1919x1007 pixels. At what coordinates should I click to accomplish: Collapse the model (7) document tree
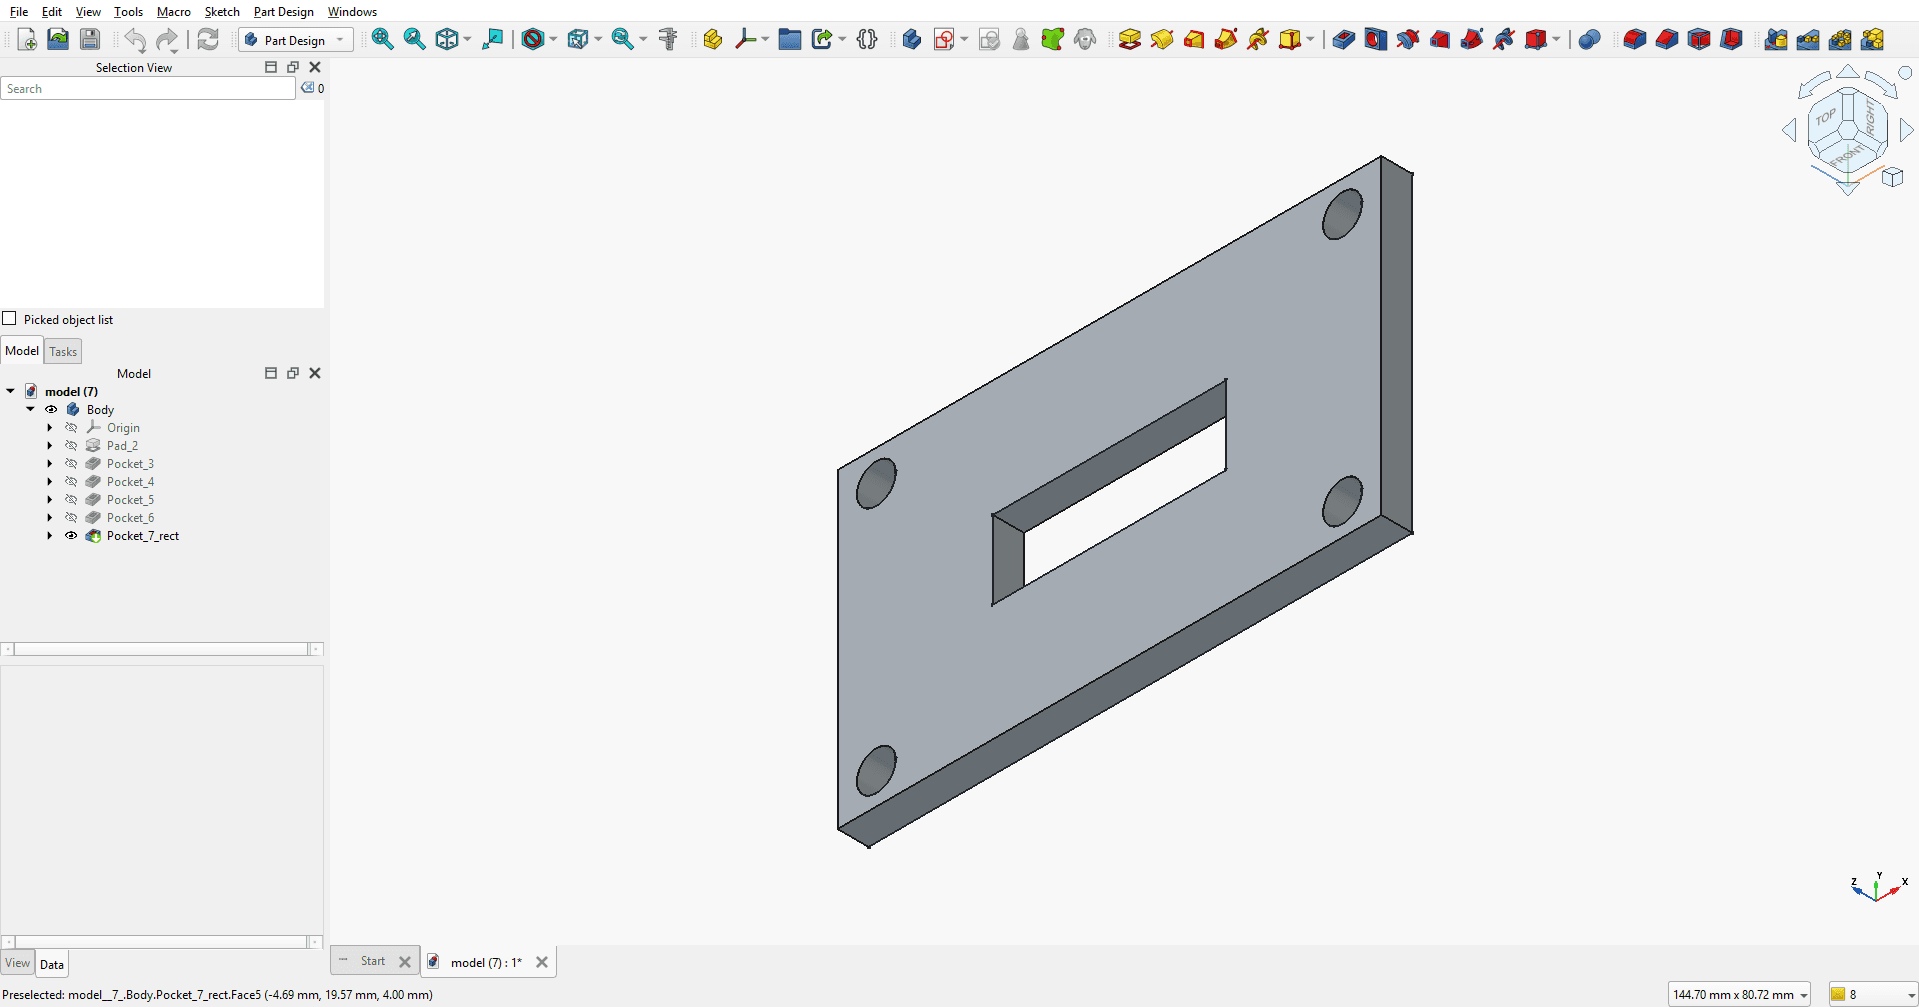coord(10,392)
